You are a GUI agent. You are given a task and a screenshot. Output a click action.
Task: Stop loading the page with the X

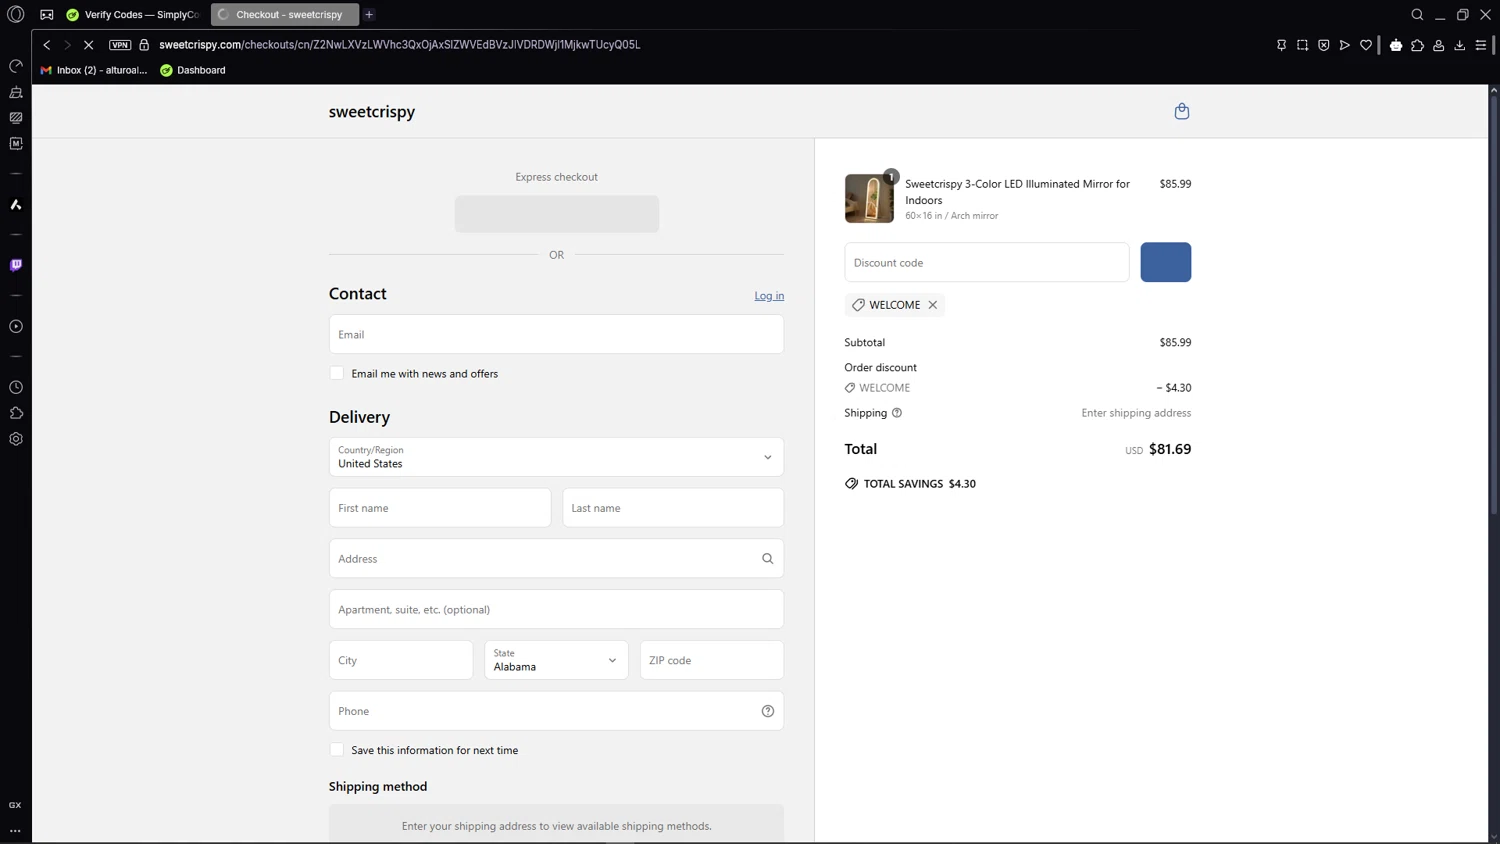(x=88, y=45)
